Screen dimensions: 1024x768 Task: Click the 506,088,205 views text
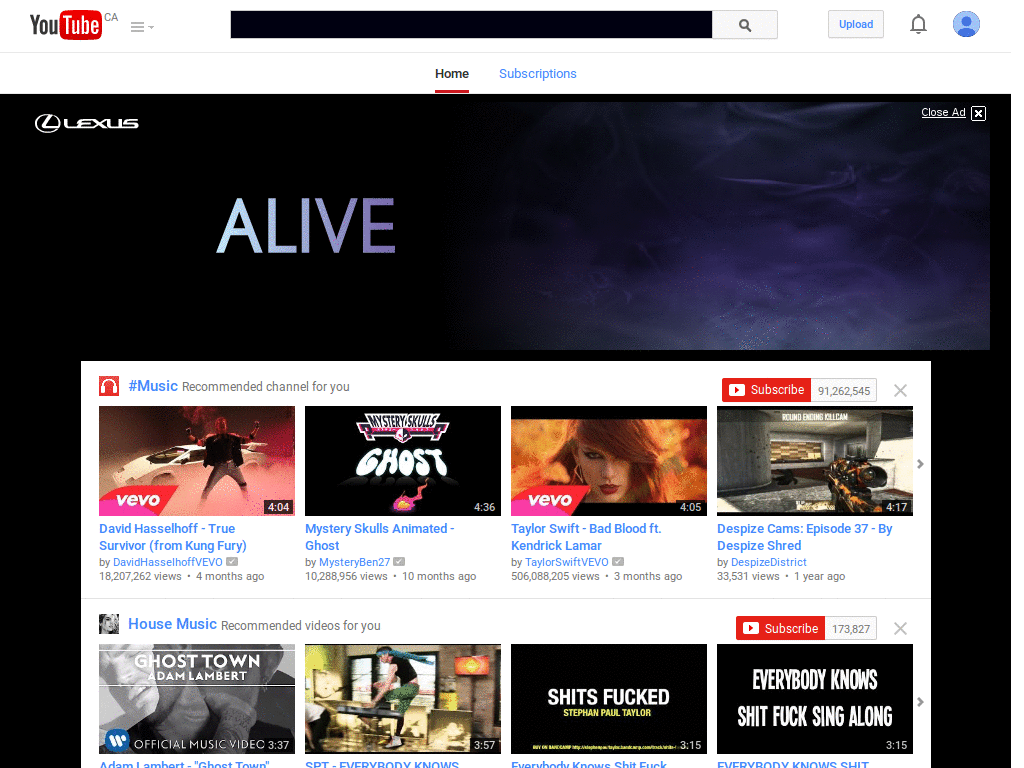555,577
